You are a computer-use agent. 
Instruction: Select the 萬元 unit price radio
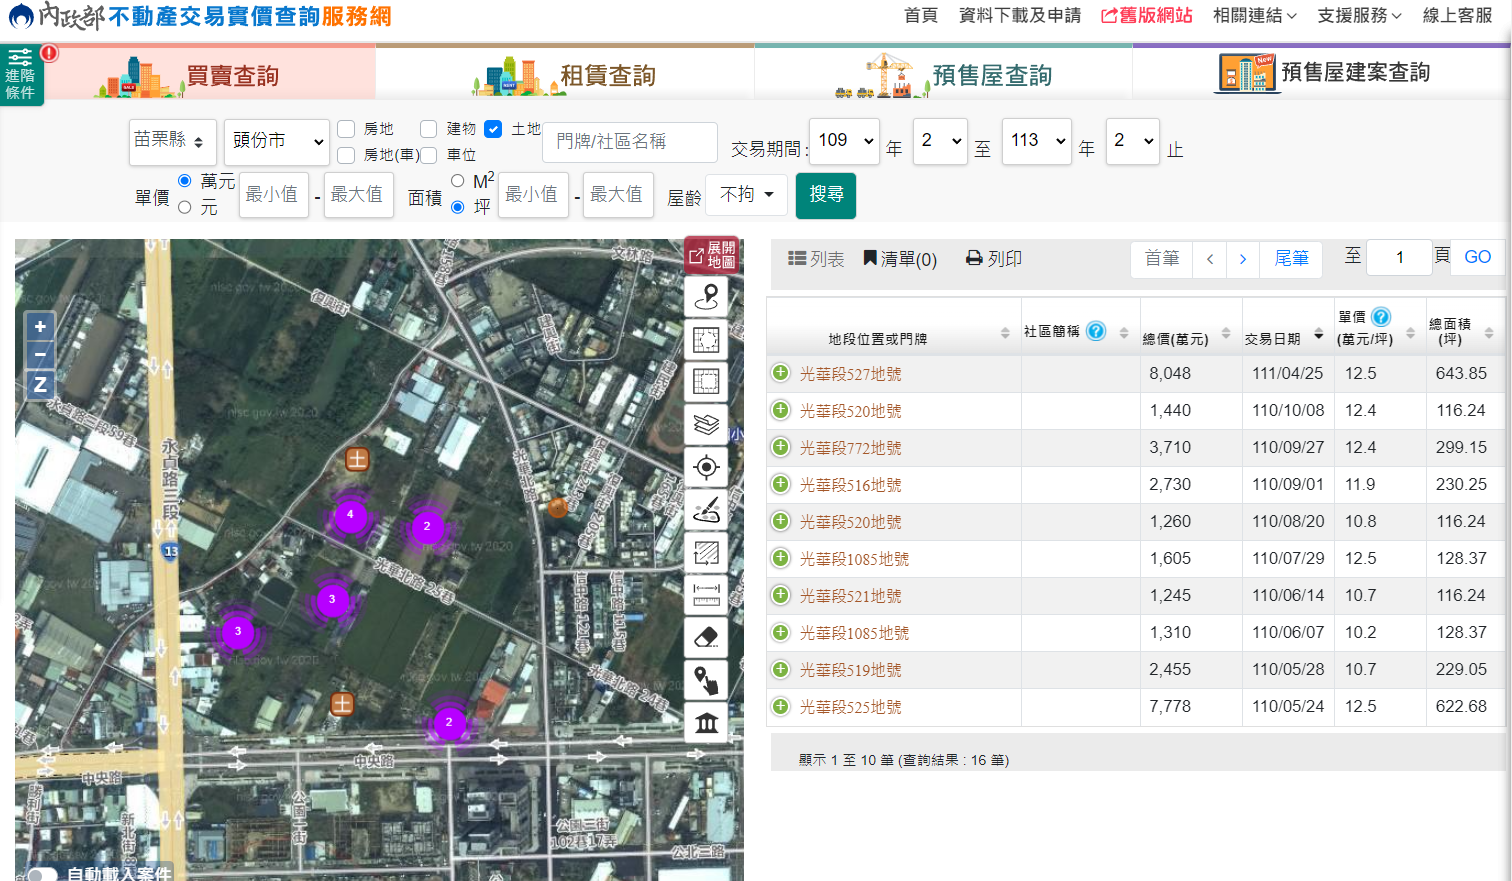184,181
